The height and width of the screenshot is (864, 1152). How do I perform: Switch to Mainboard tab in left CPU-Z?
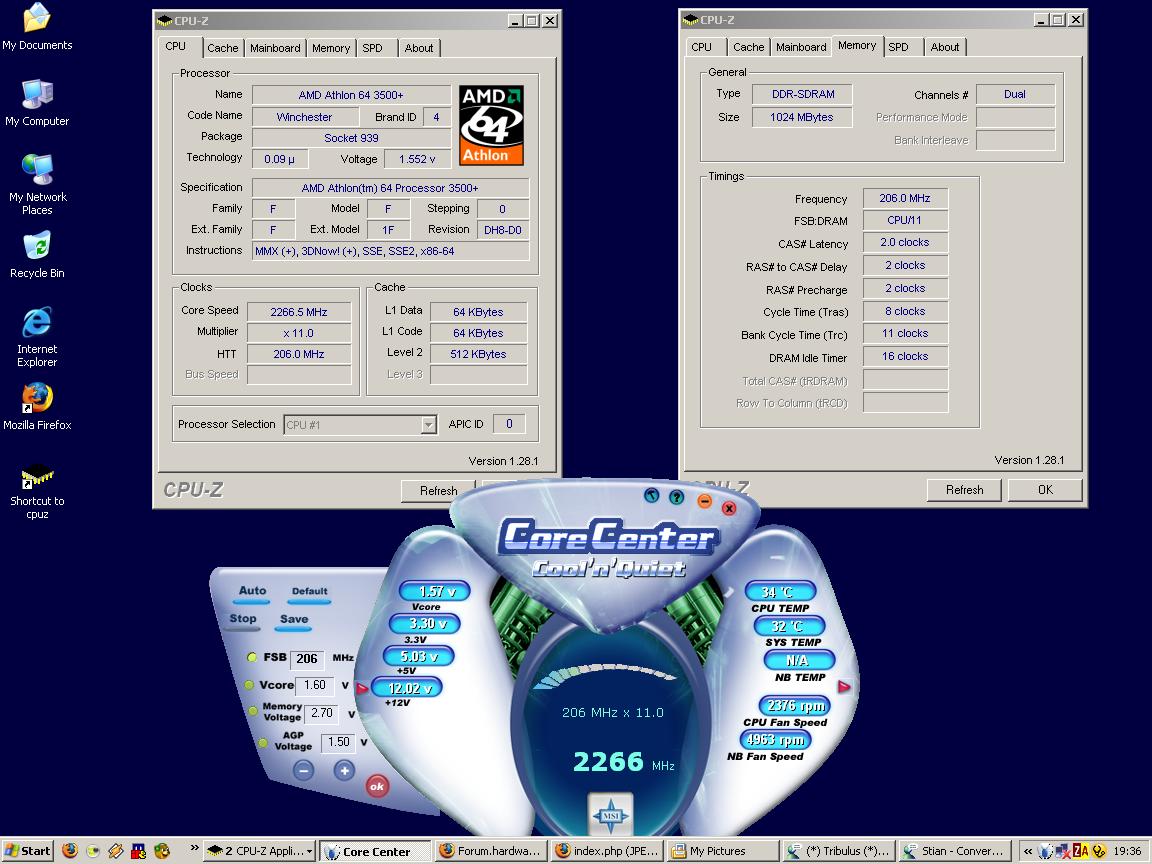(x=275, y=48)
